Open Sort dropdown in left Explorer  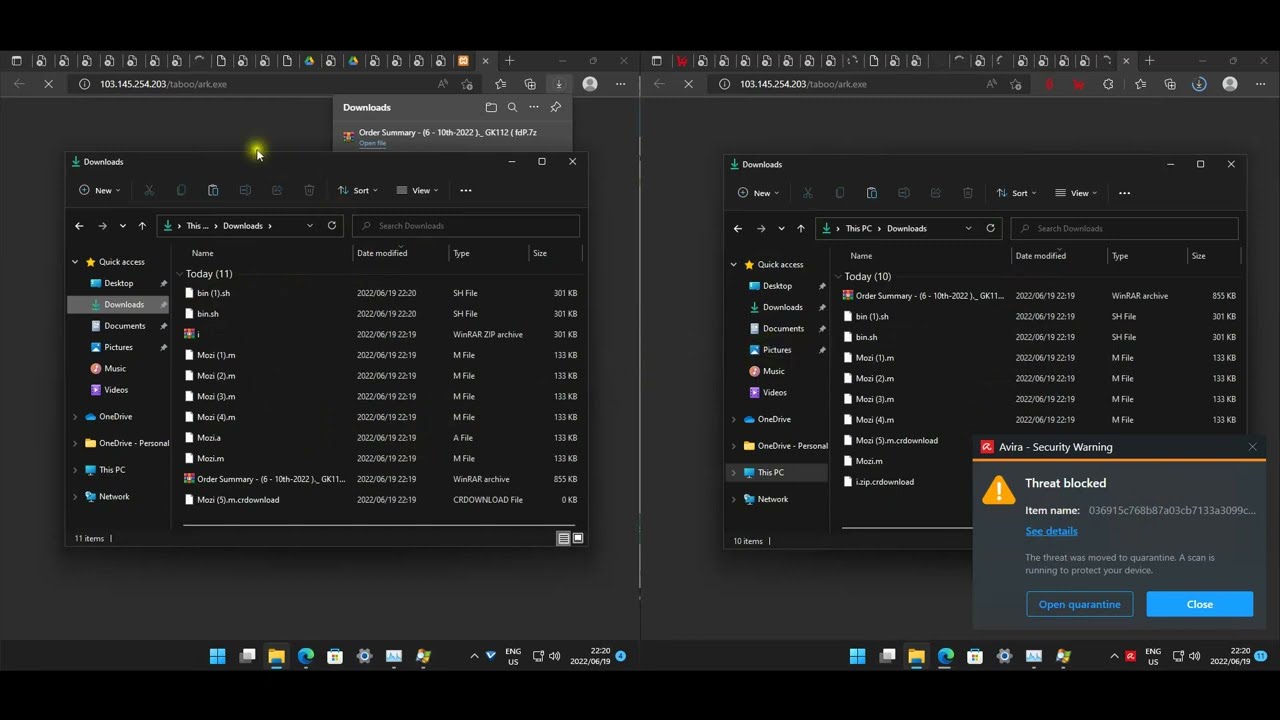(358, 190)
